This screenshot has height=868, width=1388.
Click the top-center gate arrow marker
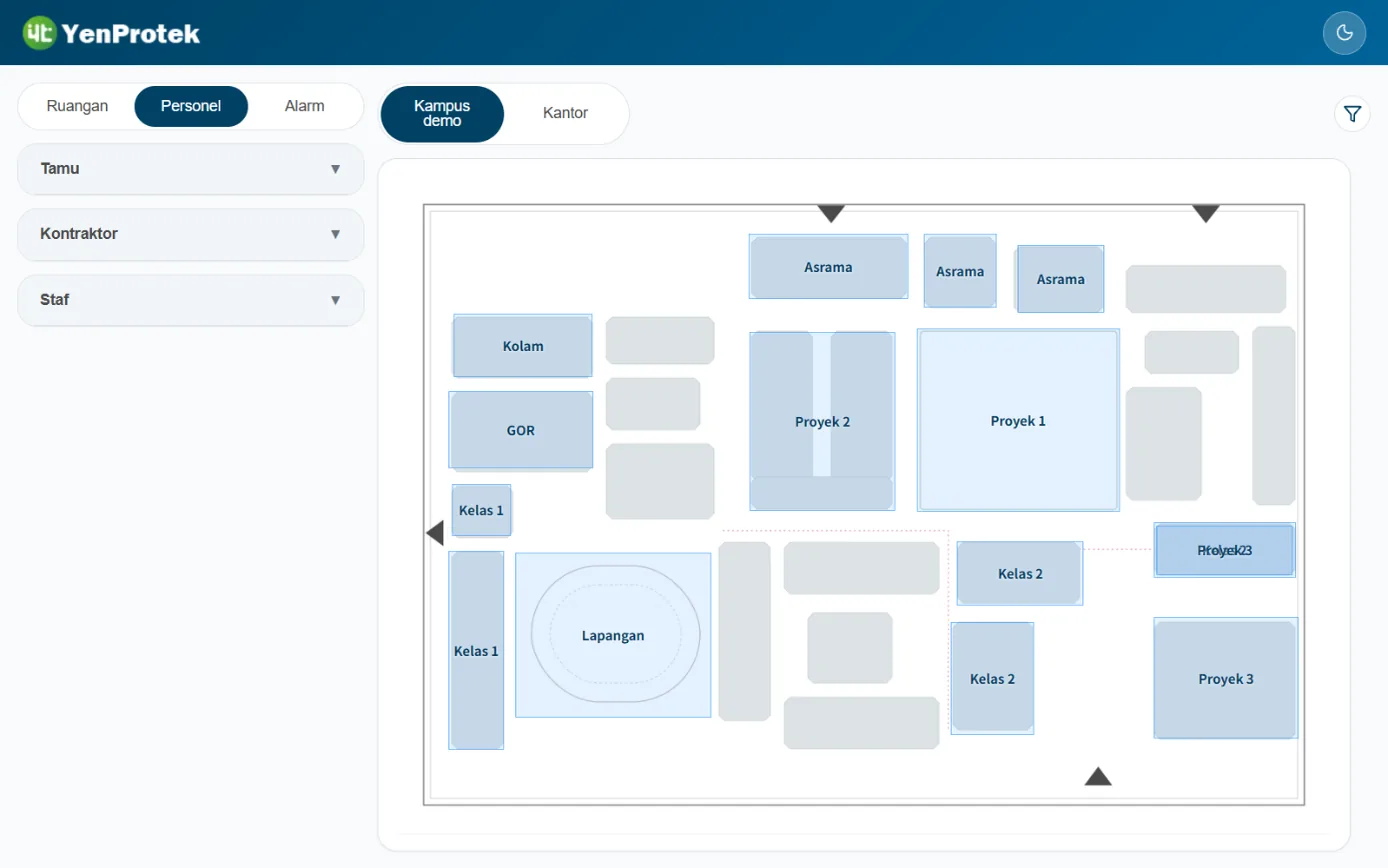point(831,213)
